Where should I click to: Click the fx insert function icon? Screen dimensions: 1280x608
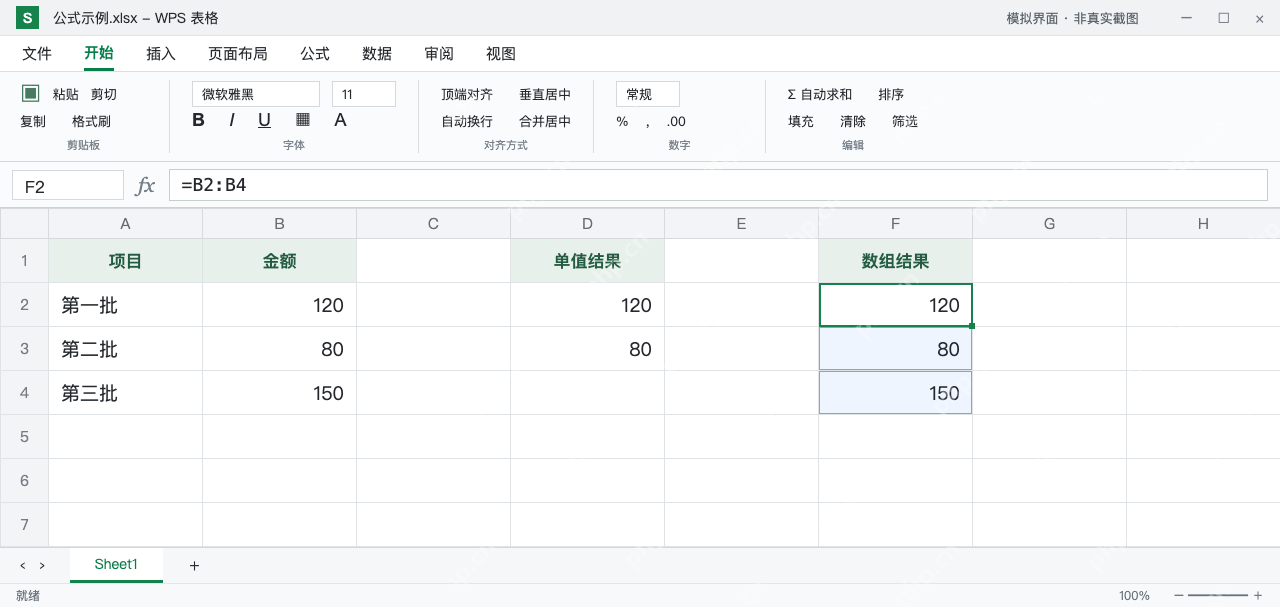146,185
